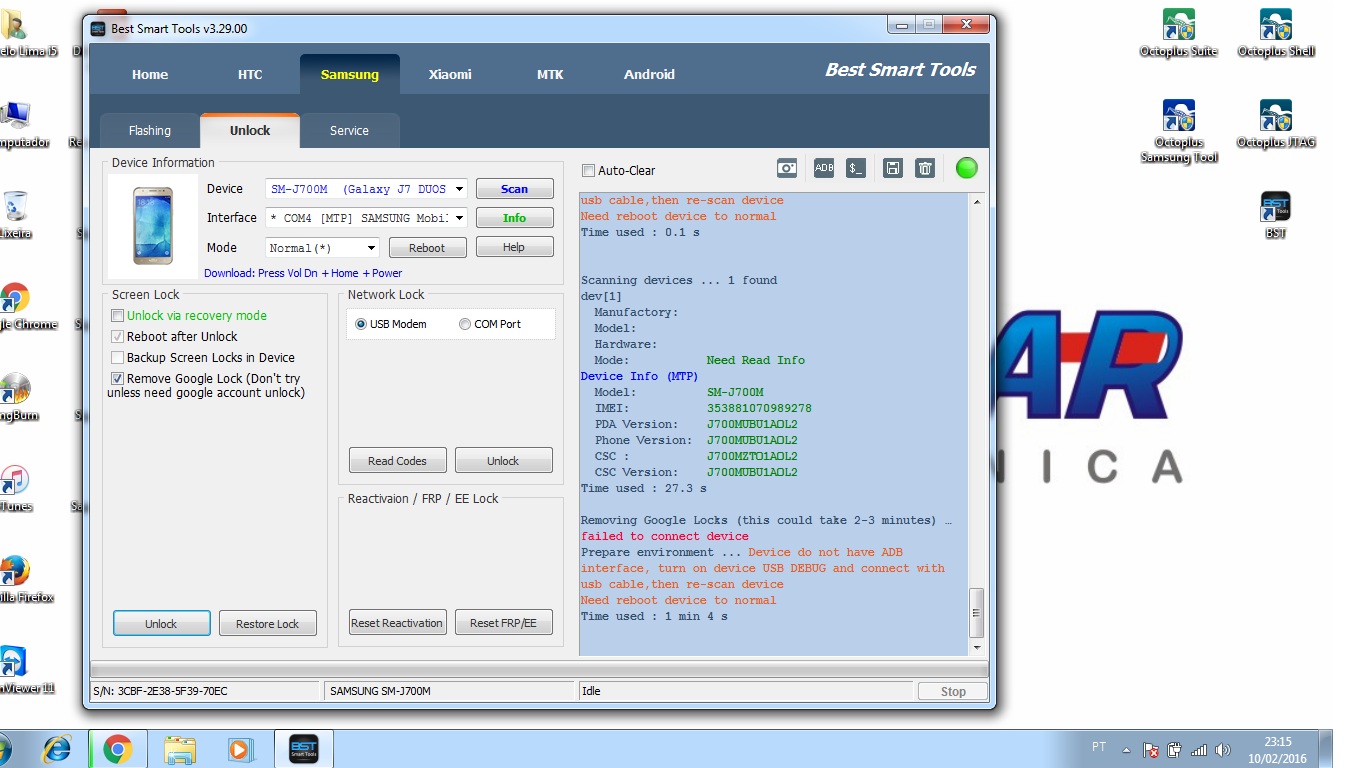Viewport: 1366px width, 768px height.
Task: Click the Info button
Action: pyautogui.click(x=514, y=218)
